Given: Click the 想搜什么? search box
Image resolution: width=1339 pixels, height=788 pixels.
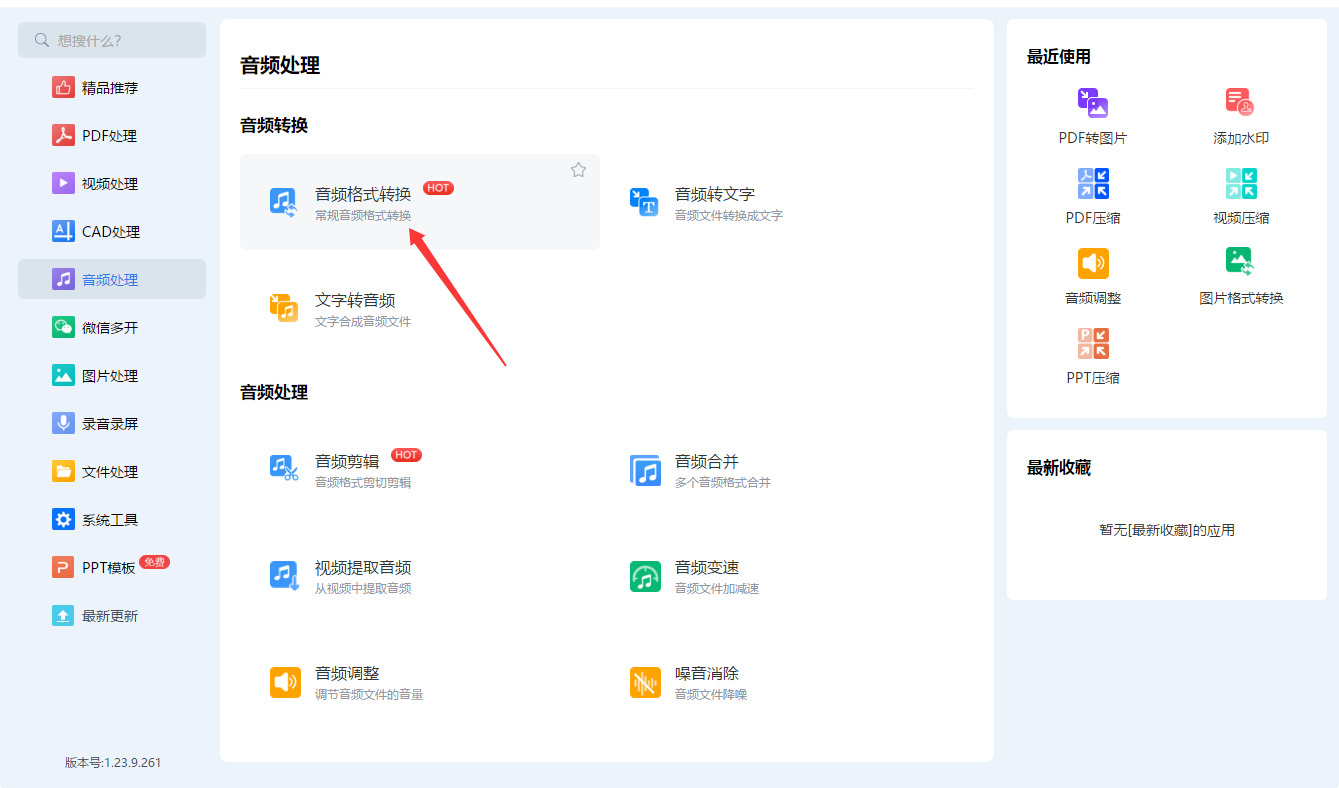Looking at the screenshot, I should 112,40.
